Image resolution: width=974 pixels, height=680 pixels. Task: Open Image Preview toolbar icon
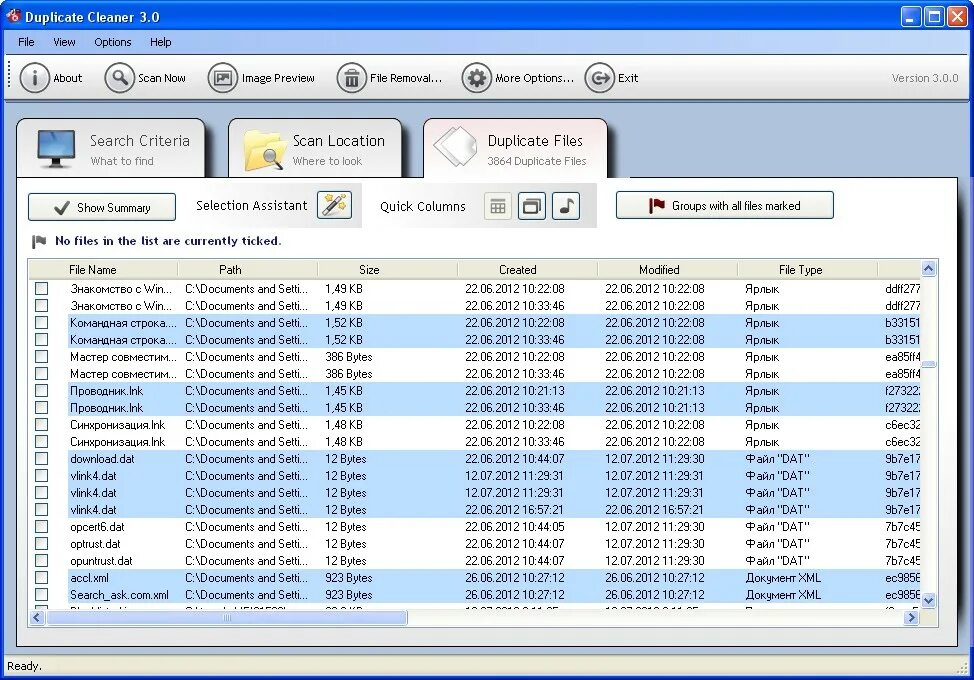pos(222,78)
